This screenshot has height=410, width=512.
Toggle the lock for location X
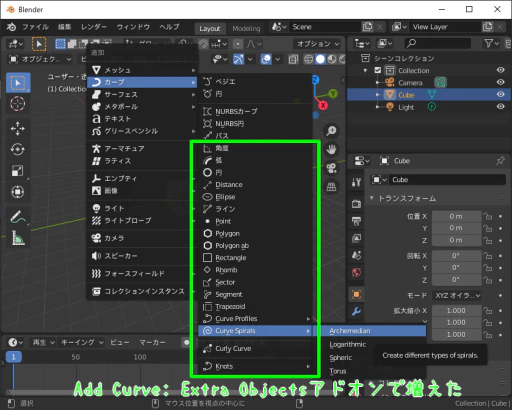488,216
